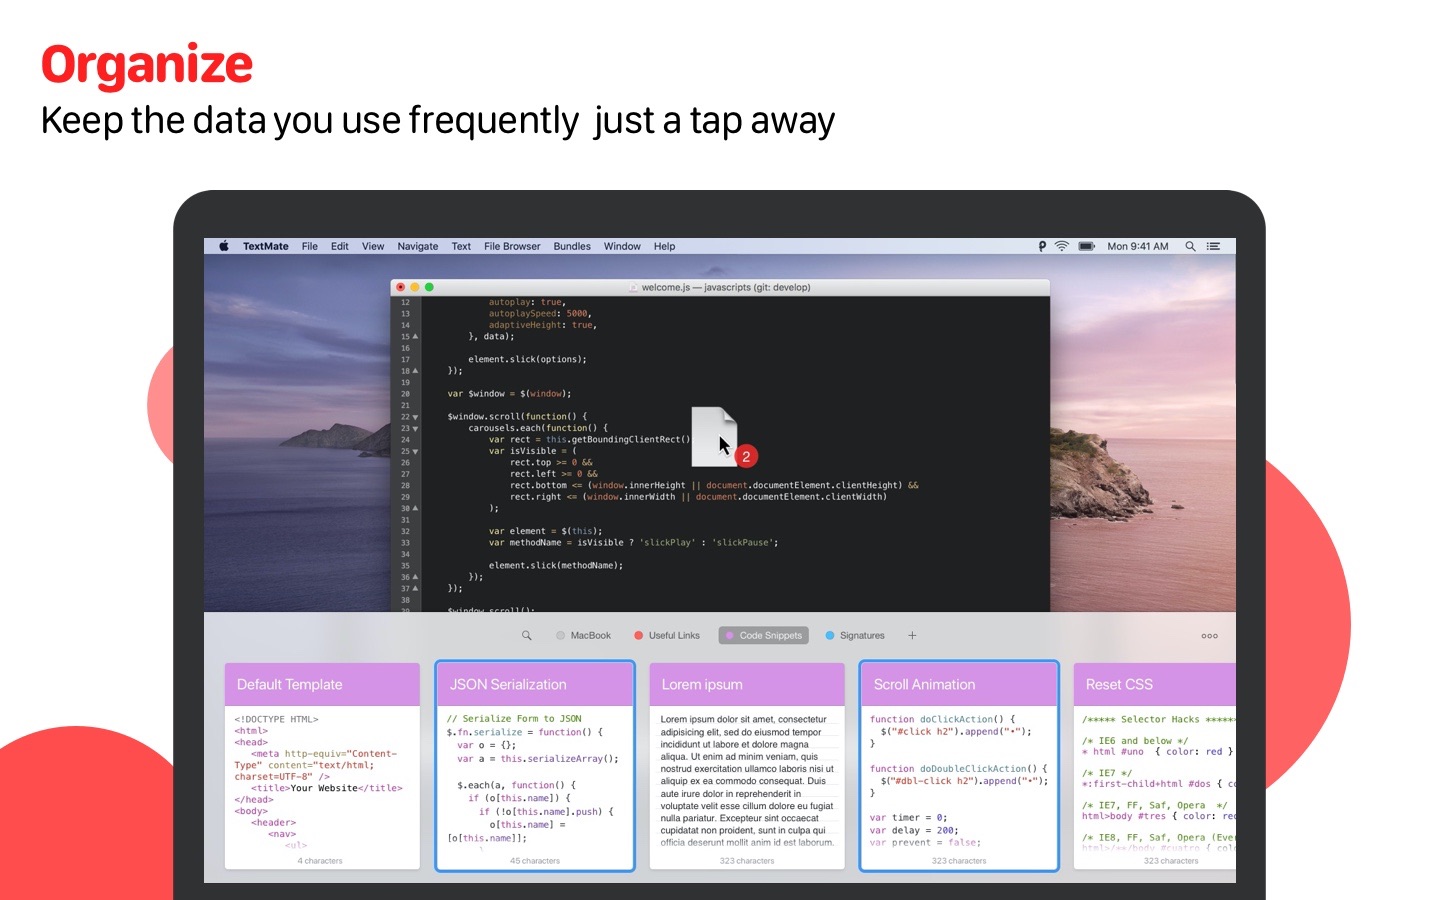
Task: Open search in the pinboard bar
Action: tap(527, 635)
